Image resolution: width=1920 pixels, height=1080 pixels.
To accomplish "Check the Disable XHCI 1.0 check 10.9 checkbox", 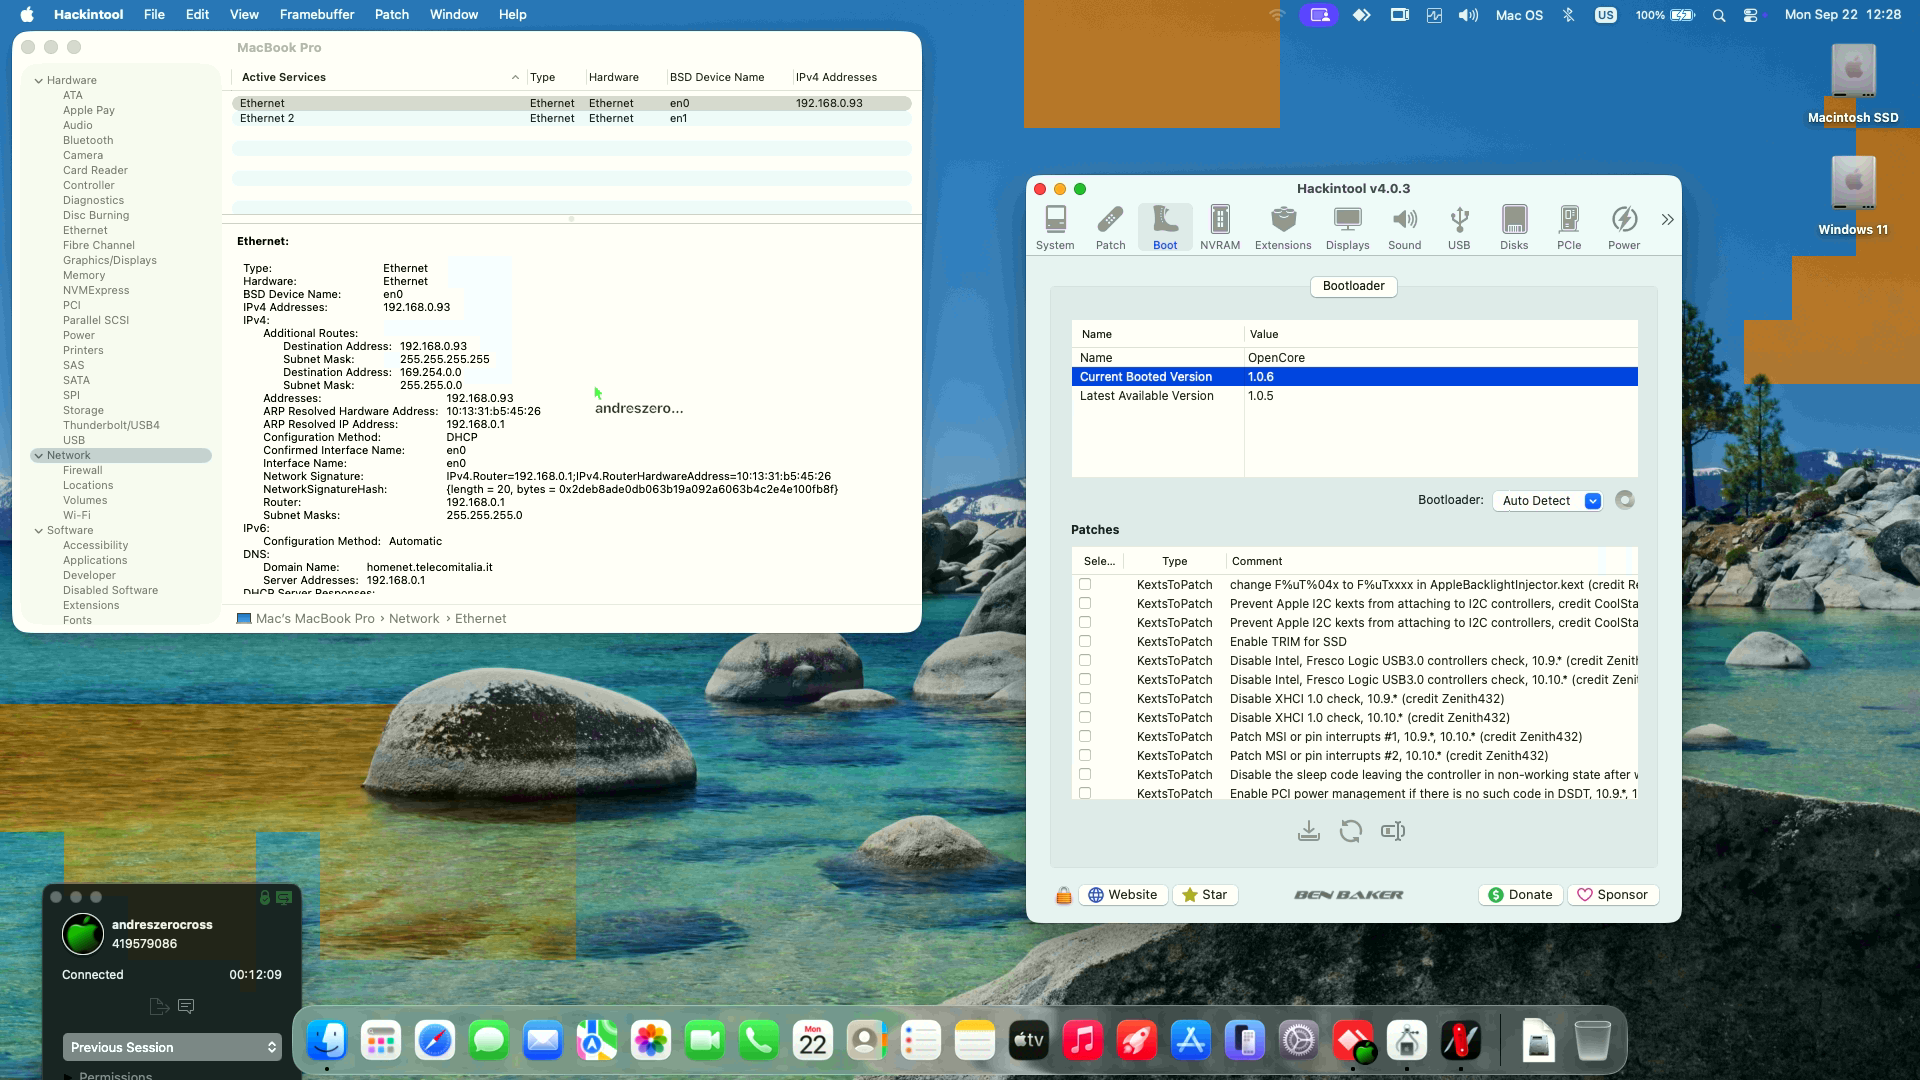I will 1085,698.
